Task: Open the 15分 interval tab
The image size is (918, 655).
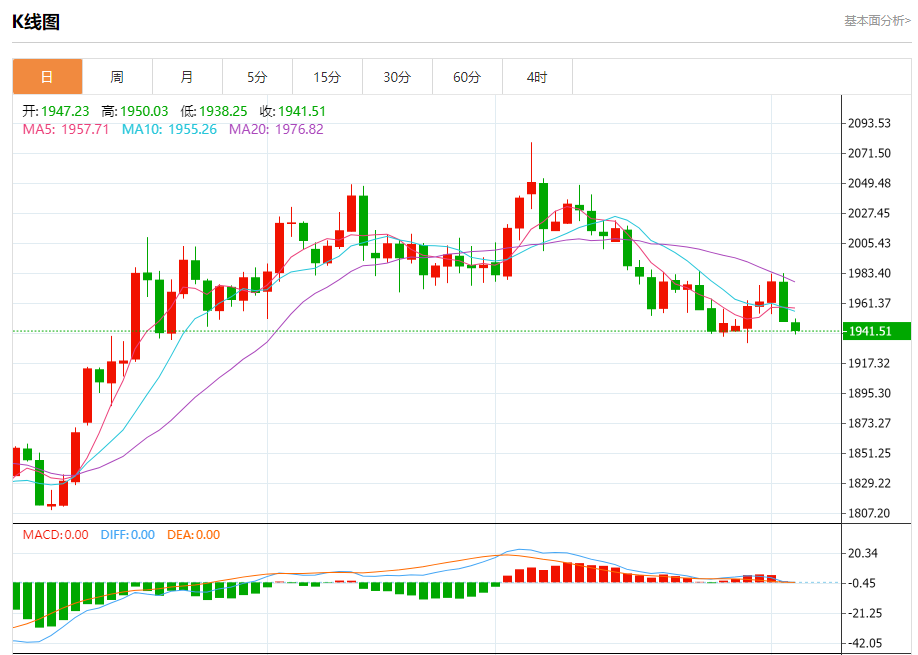Action: [327, 77]
